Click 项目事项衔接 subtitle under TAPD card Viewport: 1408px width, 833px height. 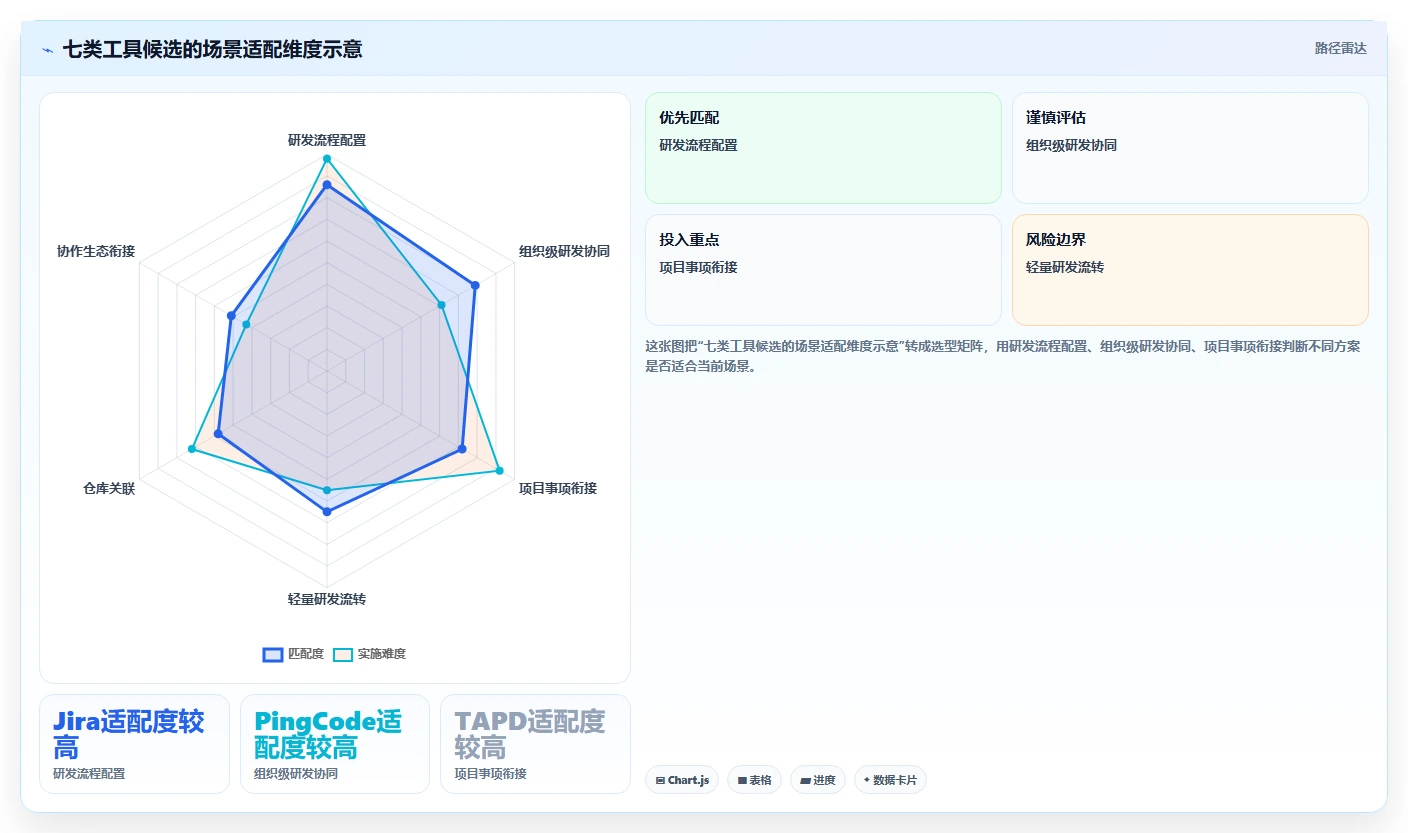490,773
